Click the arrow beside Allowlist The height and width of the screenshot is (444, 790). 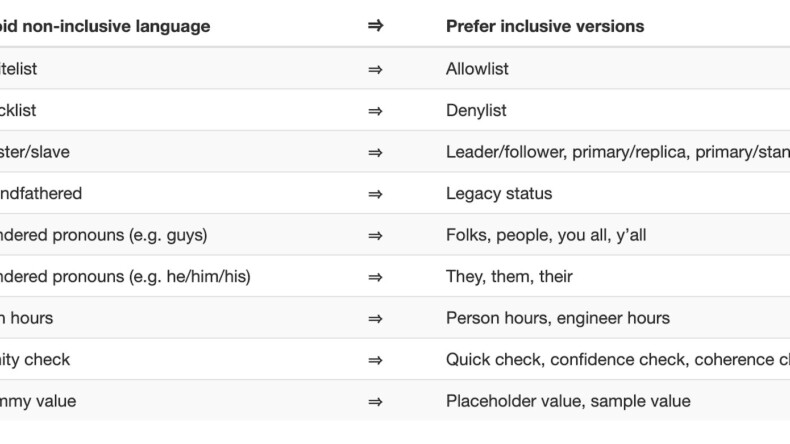[375, 70]
